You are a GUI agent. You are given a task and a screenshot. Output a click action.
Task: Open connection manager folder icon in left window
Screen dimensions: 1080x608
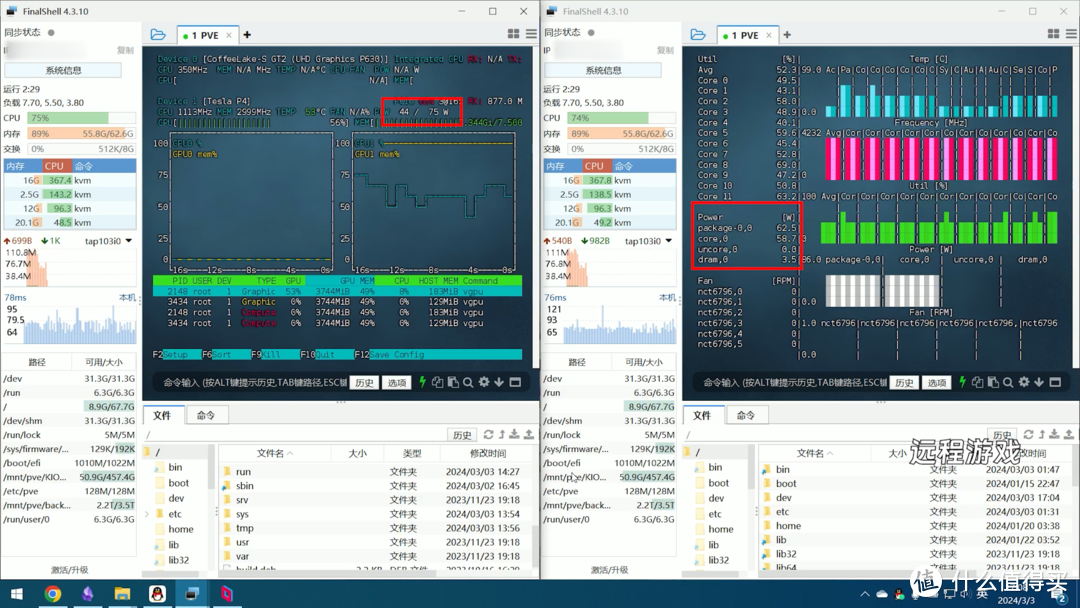click(x=158, y=34)
